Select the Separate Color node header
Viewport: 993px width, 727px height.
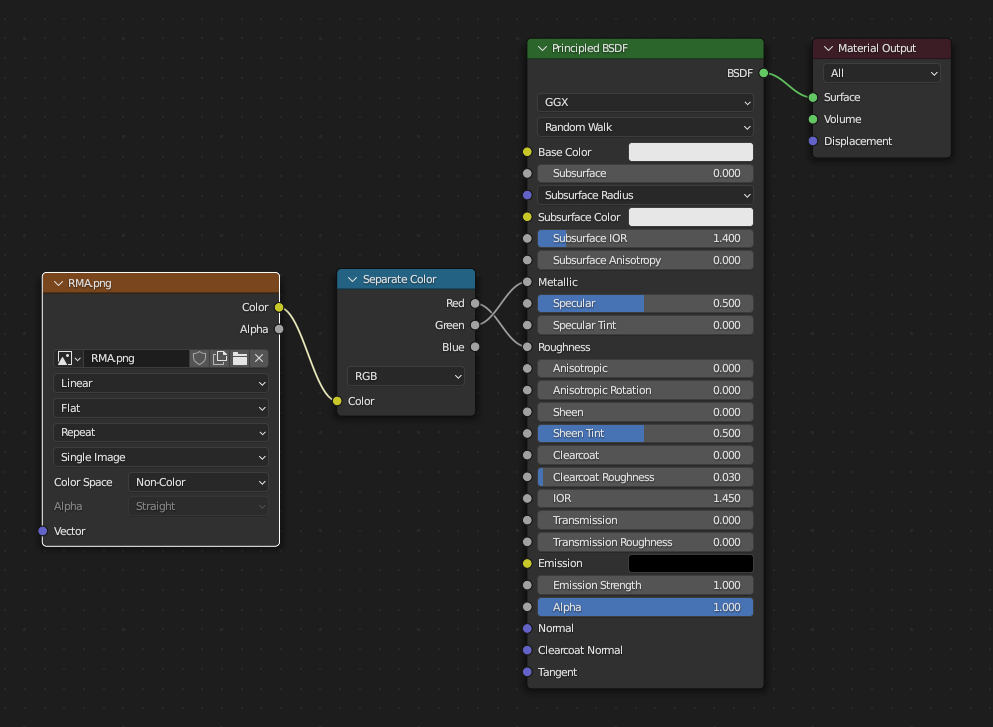406,279
